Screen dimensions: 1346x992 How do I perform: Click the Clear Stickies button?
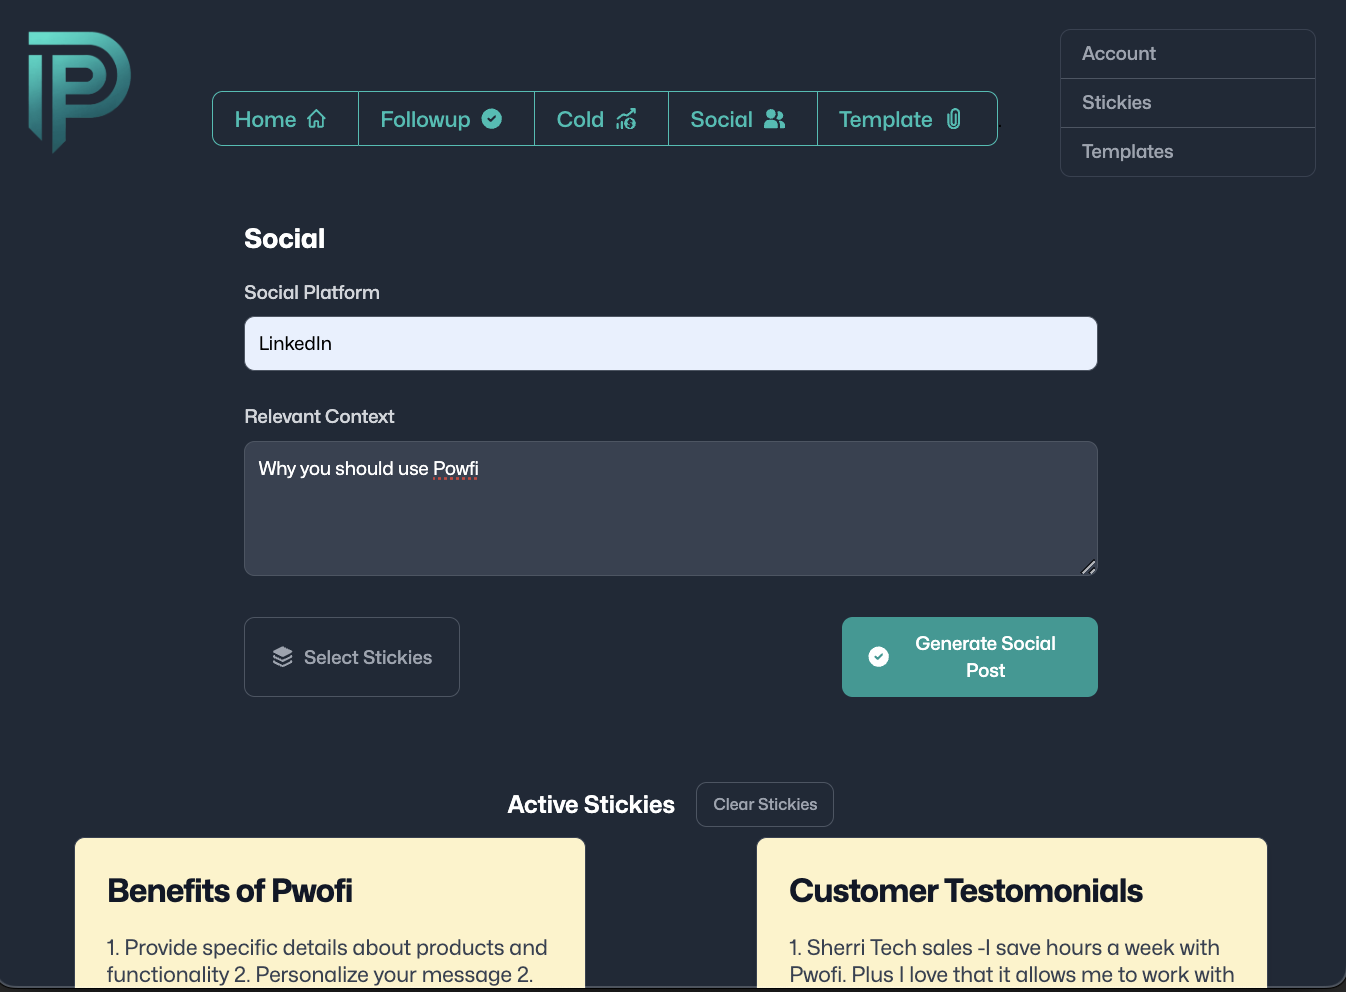[x=765, y=805]
